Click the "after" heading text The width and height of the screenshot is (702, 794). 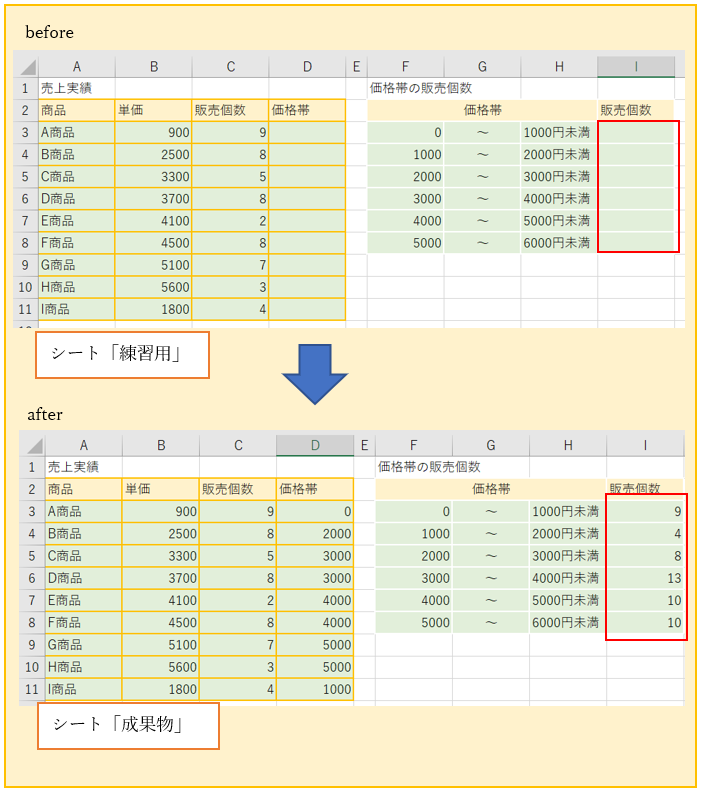45,412
